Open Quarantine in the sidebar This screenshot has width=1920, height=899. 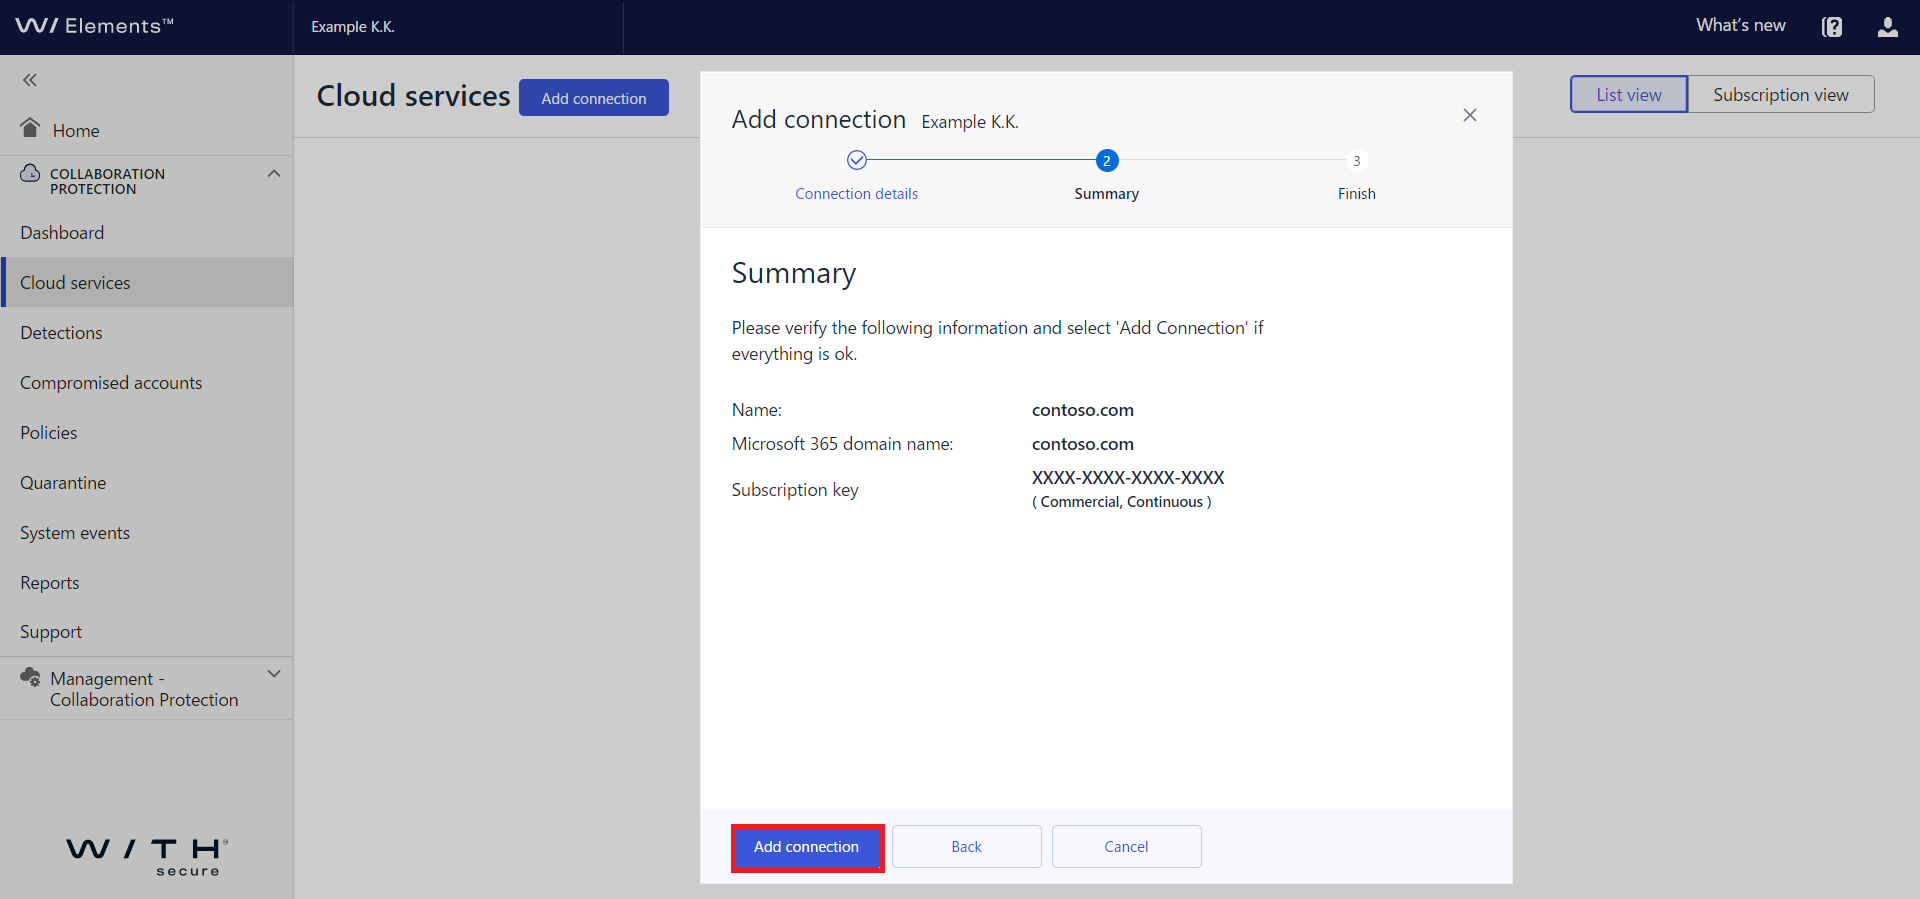coord(146,482)
